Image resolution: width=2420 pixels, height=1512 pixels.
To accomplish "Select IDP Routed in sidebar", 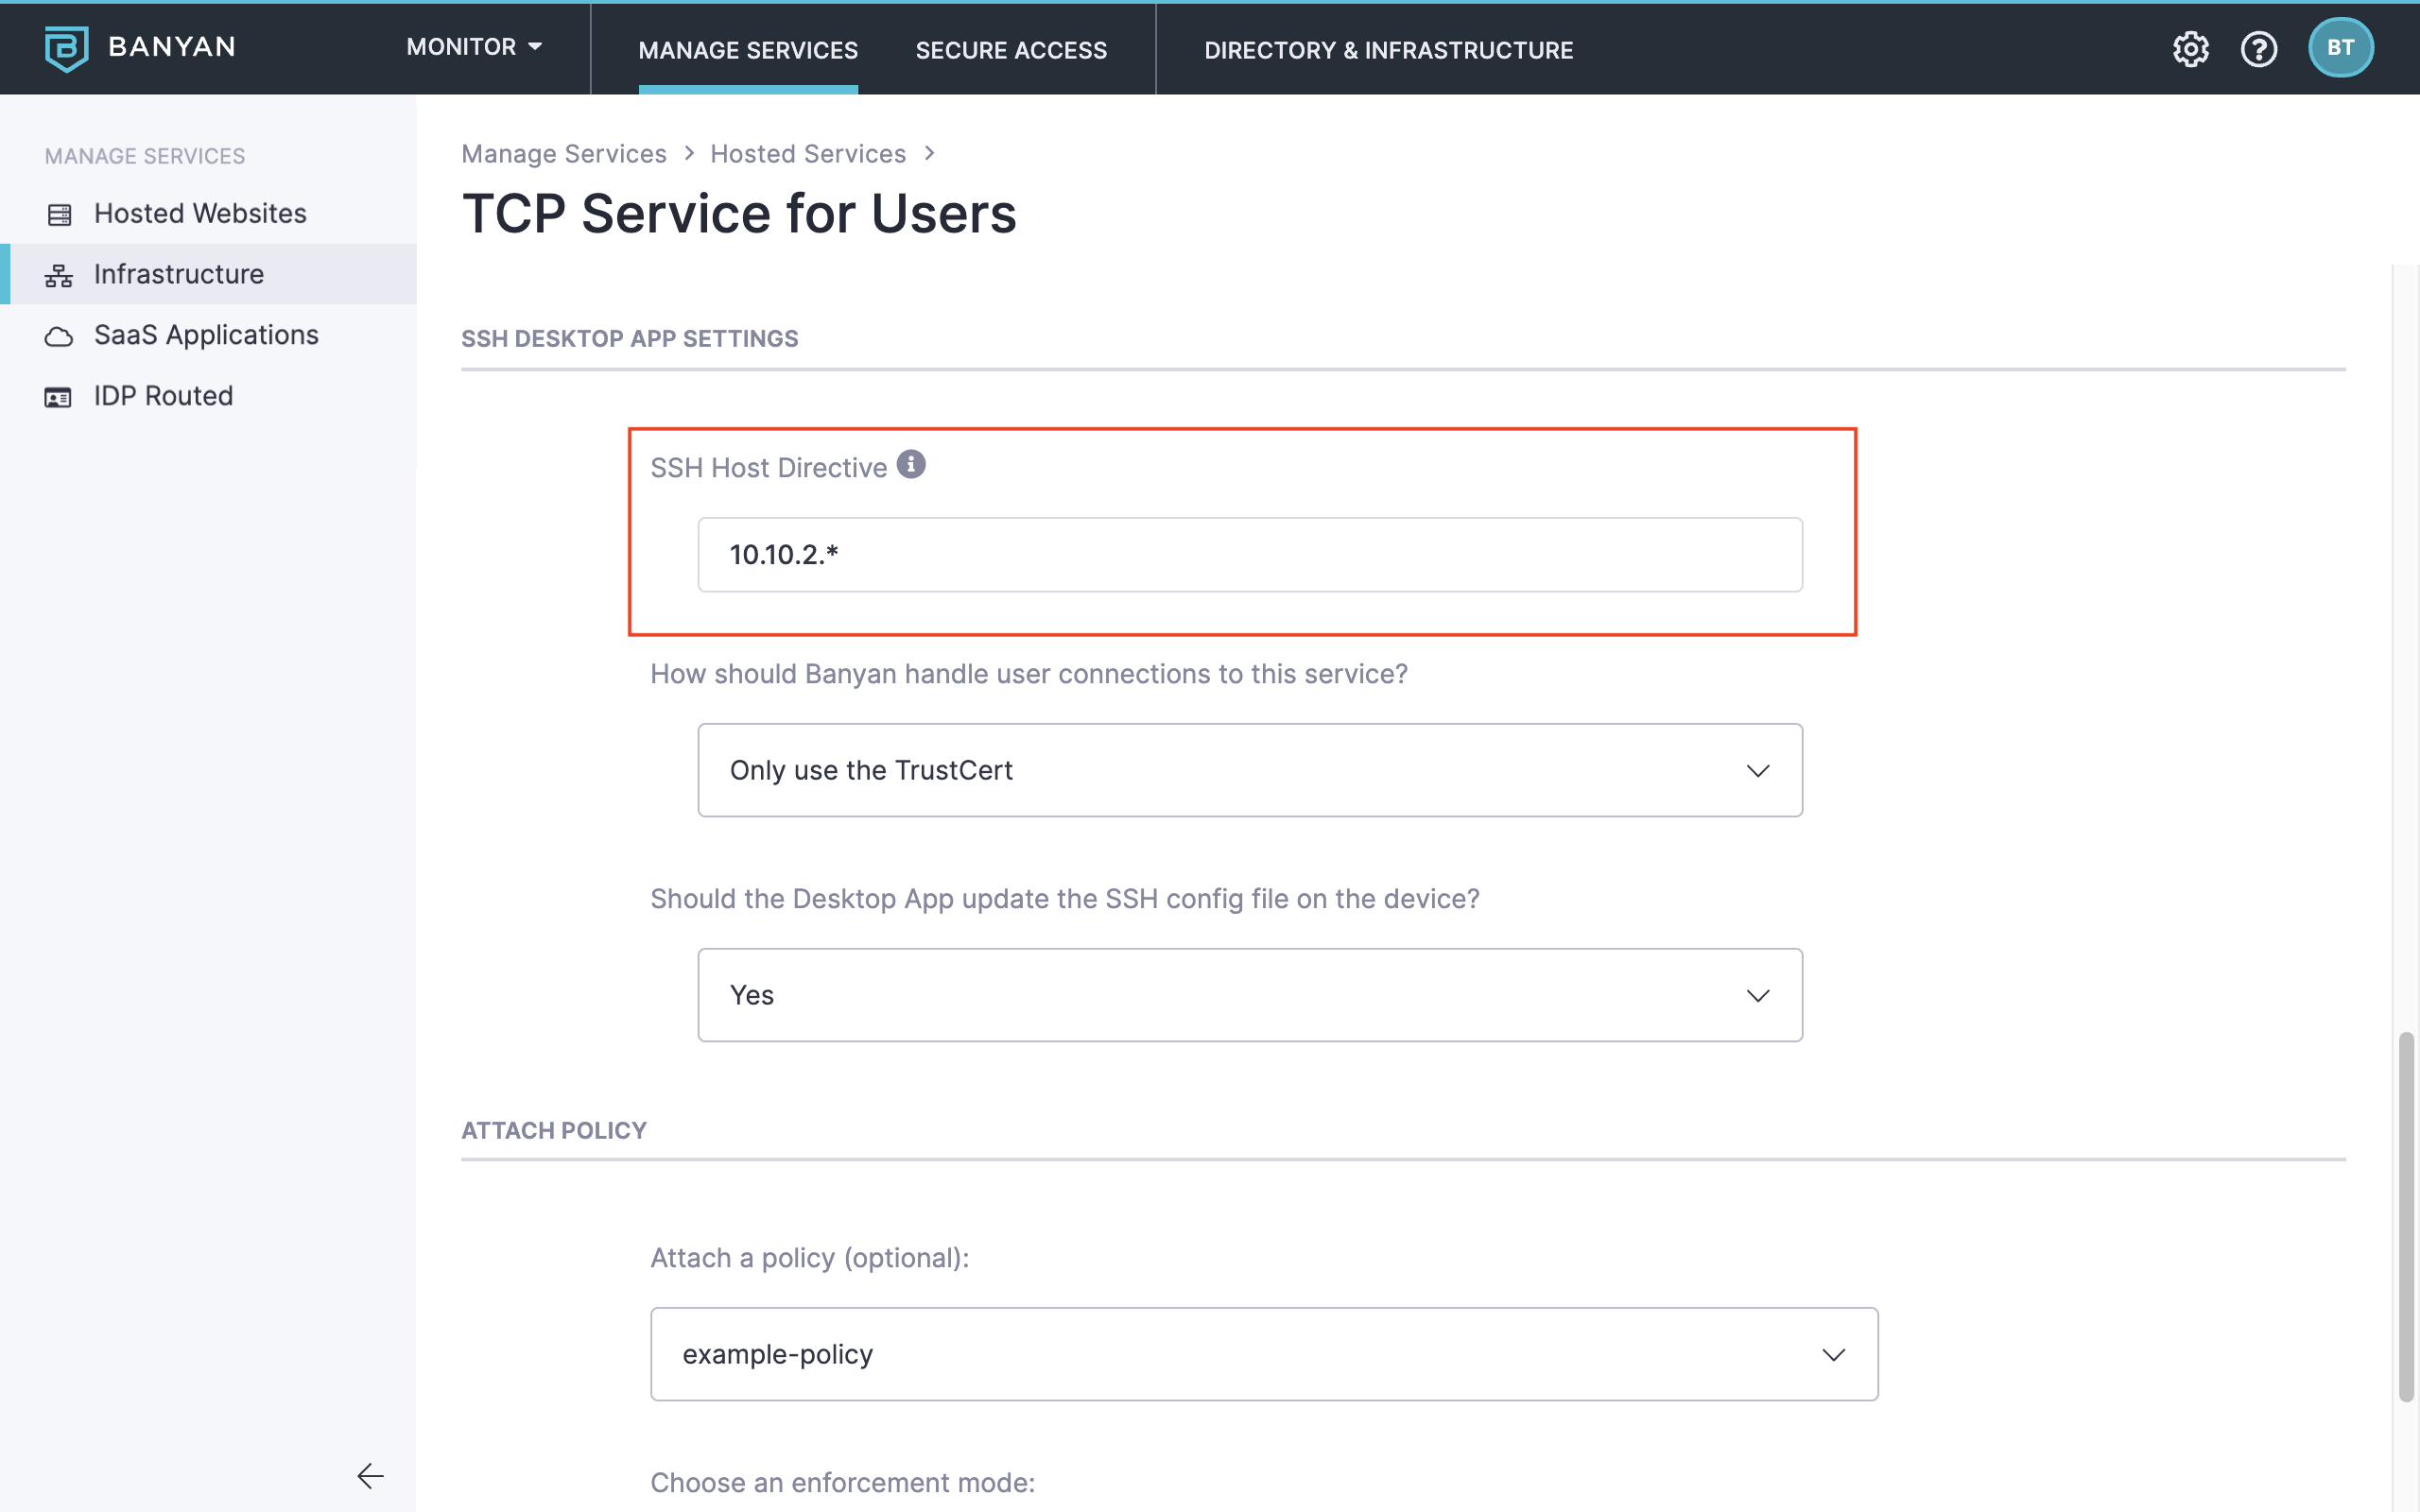I will (x=208, y=396).
